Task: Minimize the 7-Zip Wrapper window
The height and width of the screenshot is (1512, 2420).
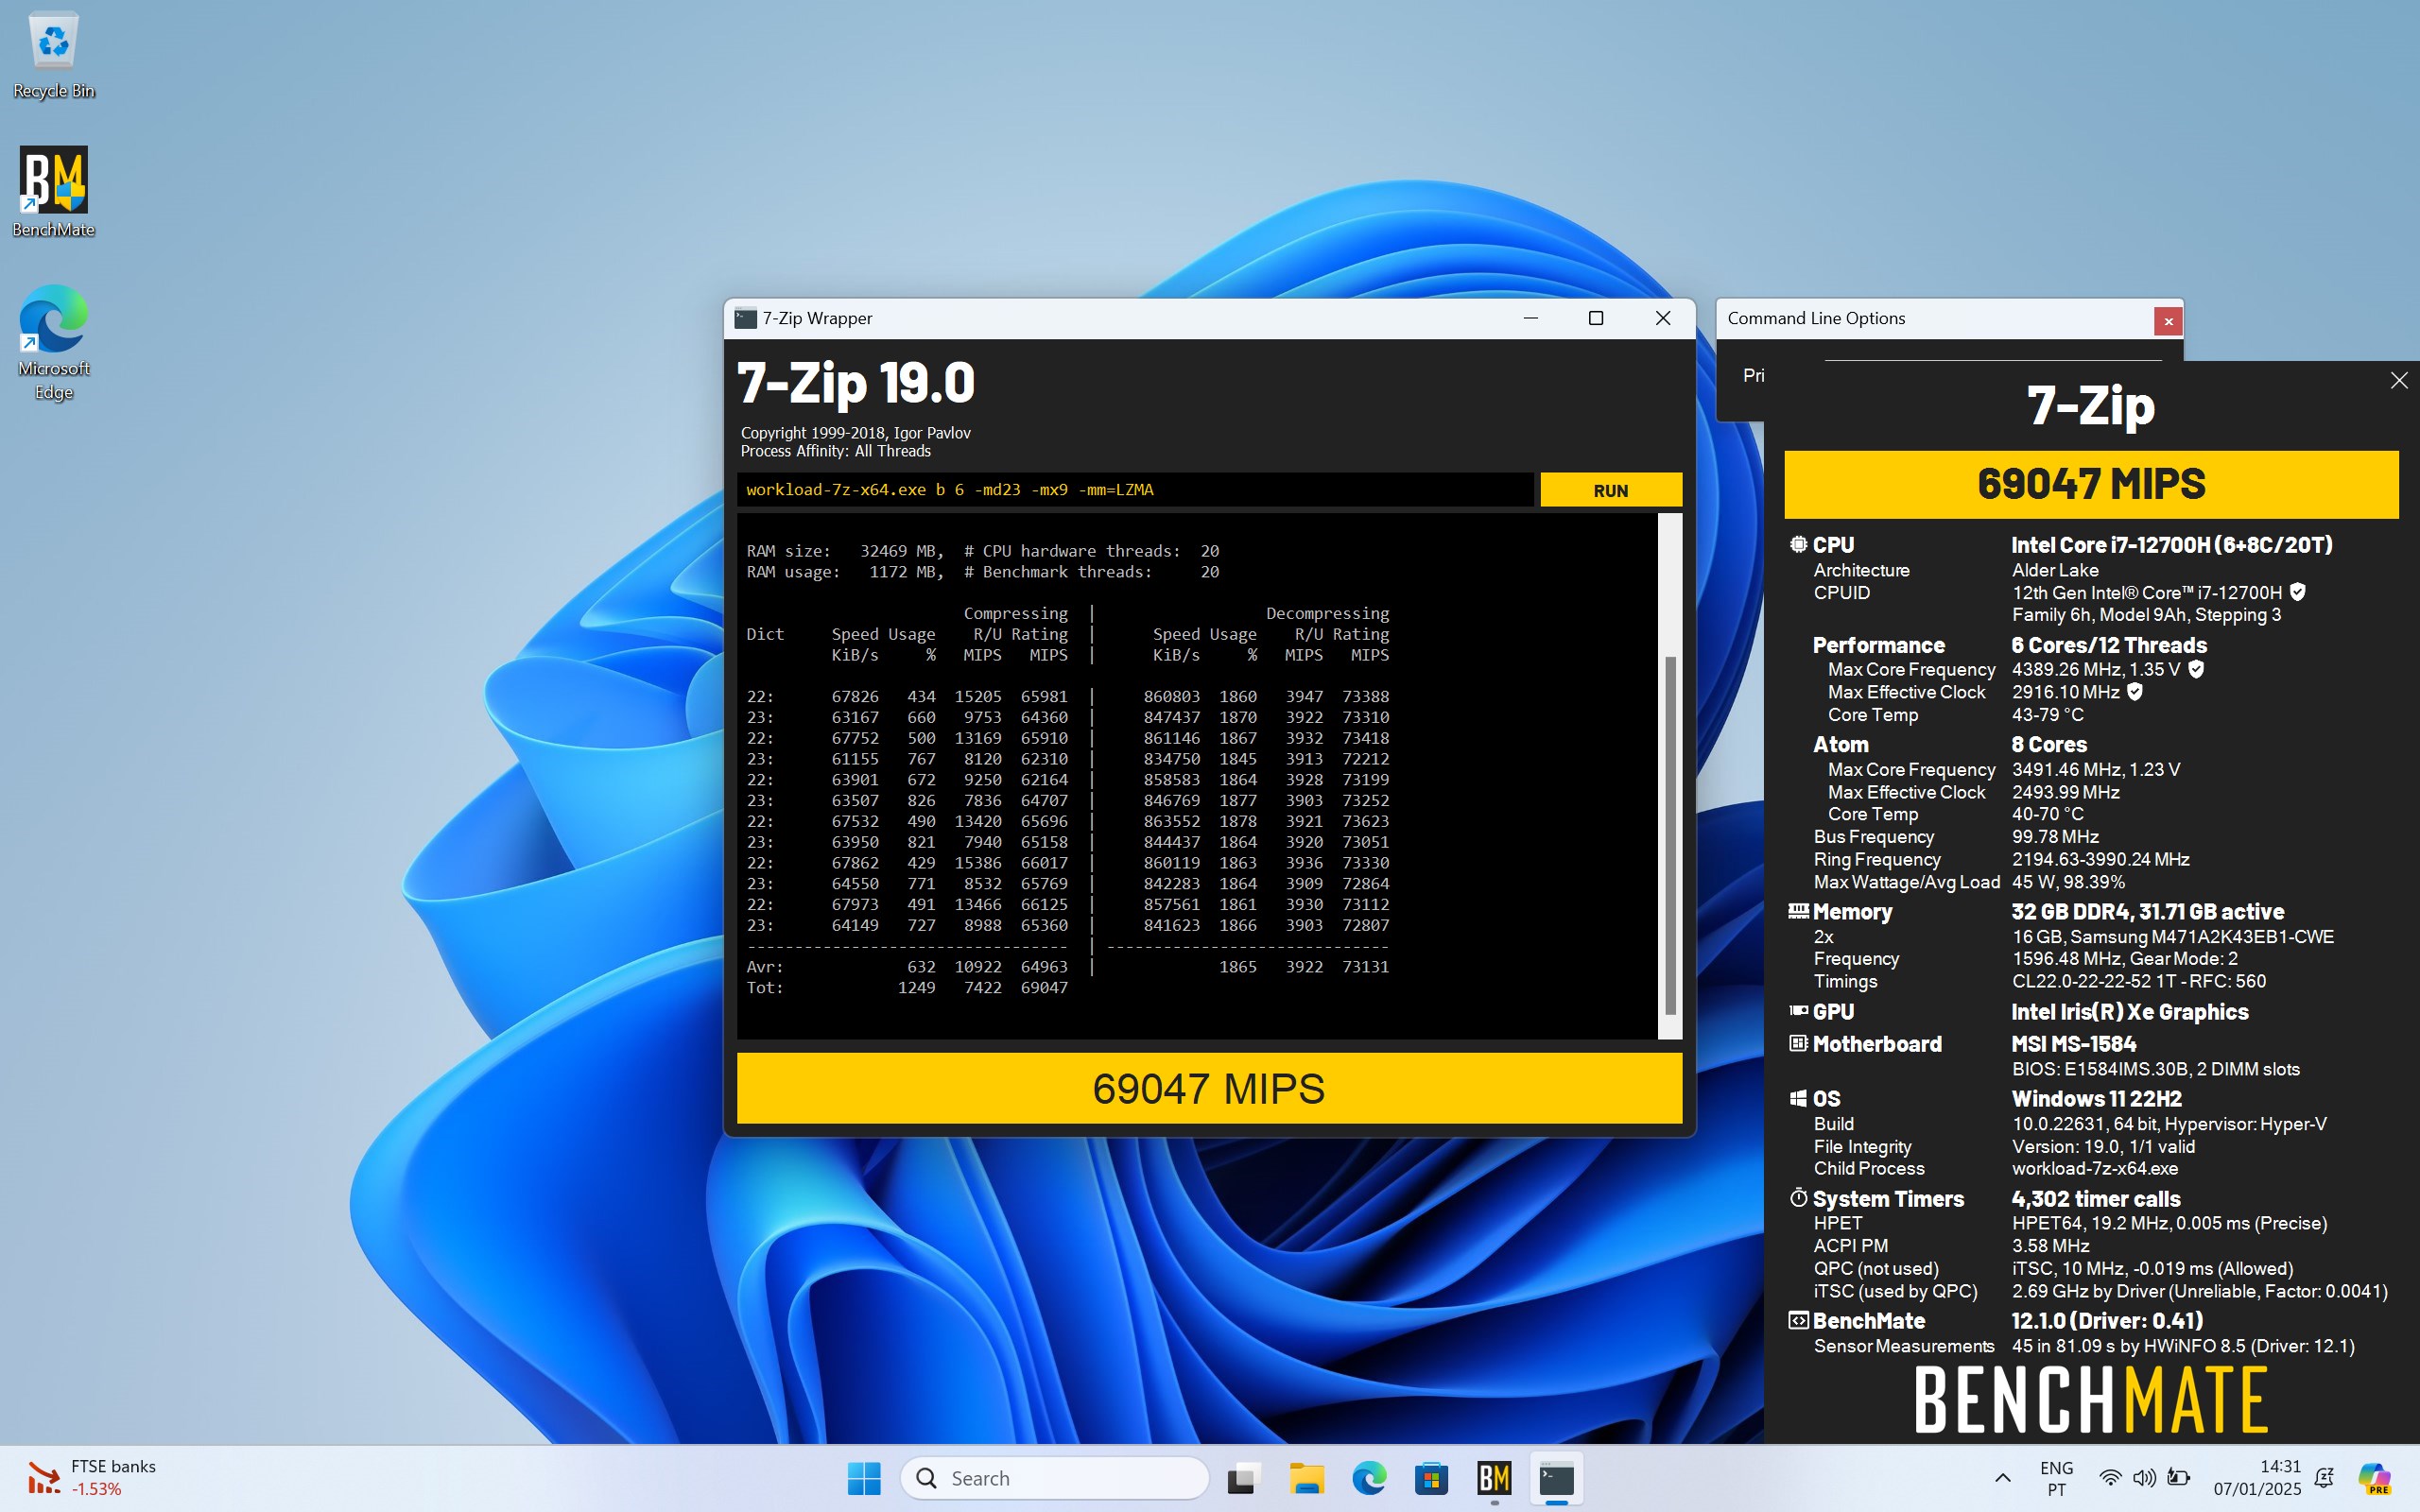Action: click(x=1530, y=318)
